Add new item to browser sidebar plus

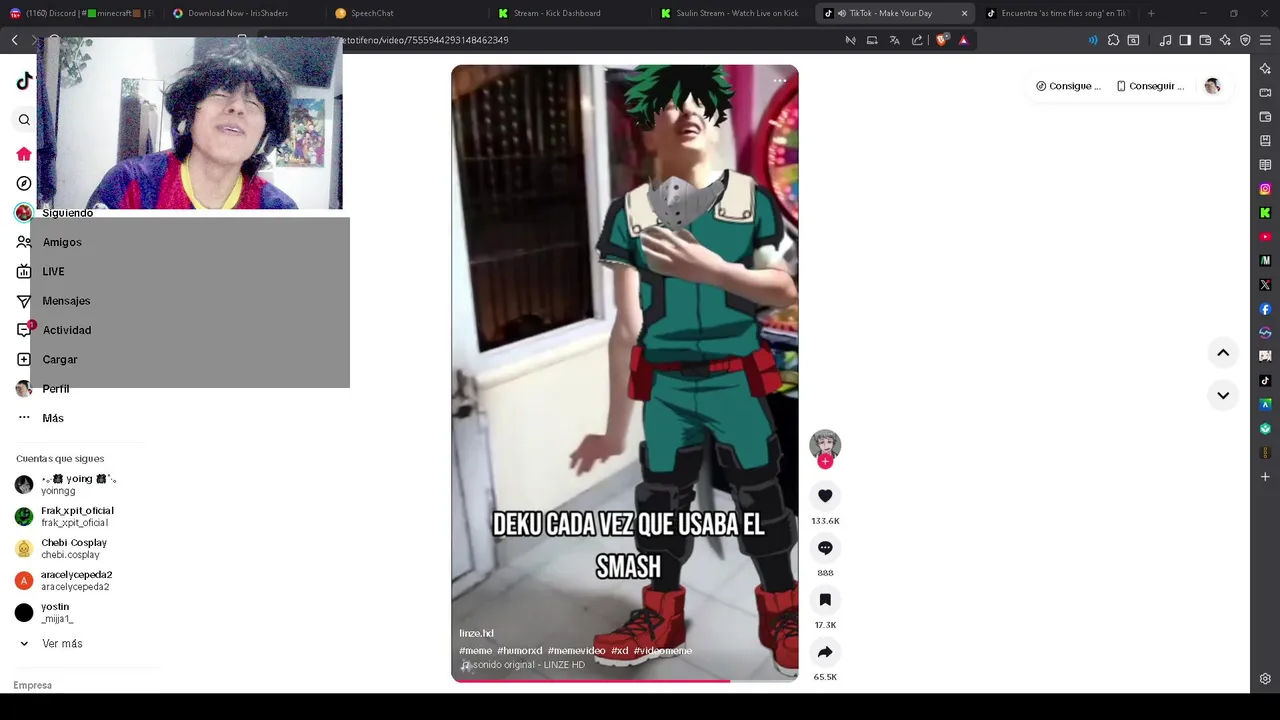point(1265,477)
